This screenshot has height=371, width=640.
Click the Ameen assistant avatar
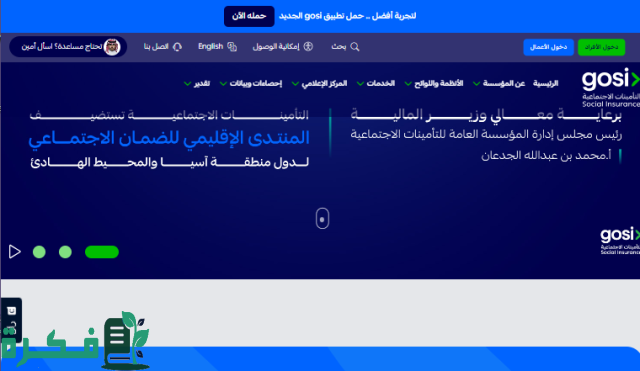(112, 47)
